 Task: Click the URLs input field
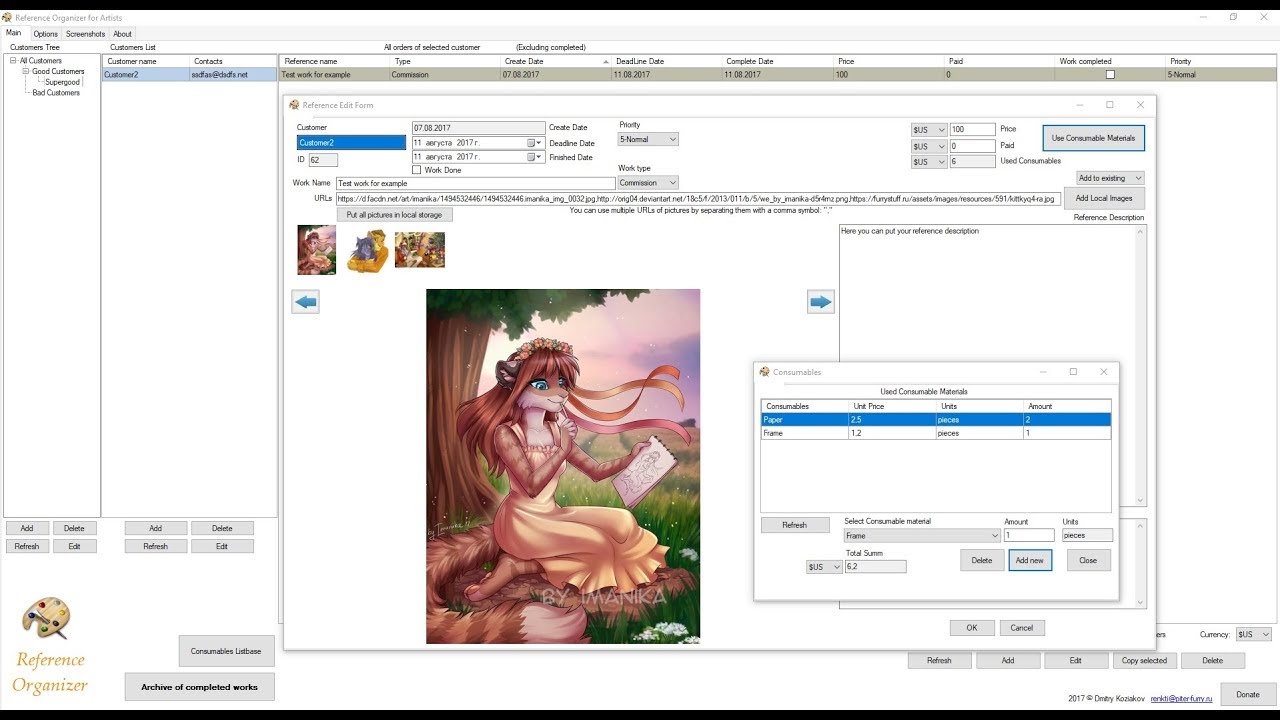(x=698, y=199)
